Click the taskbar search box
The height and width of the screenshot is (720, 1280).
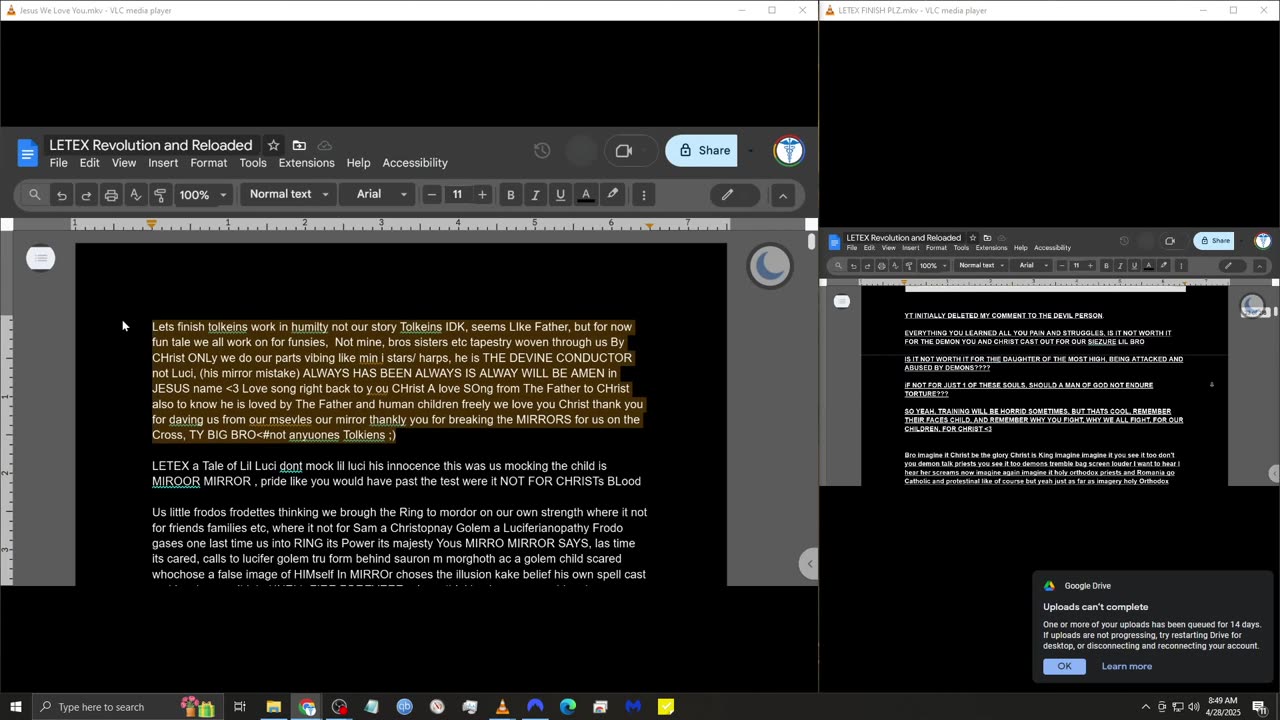click(127, 707)
